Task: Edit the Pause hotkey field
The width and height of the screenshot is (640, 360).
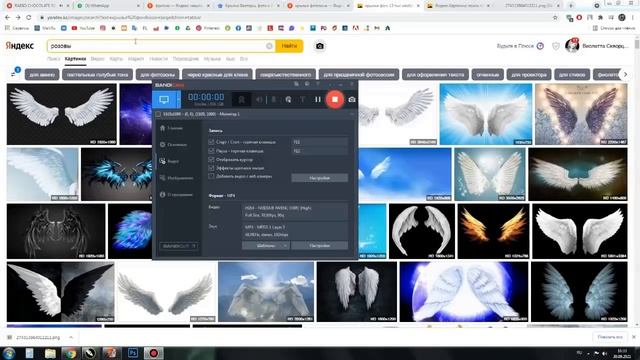Action: (320, 151)
